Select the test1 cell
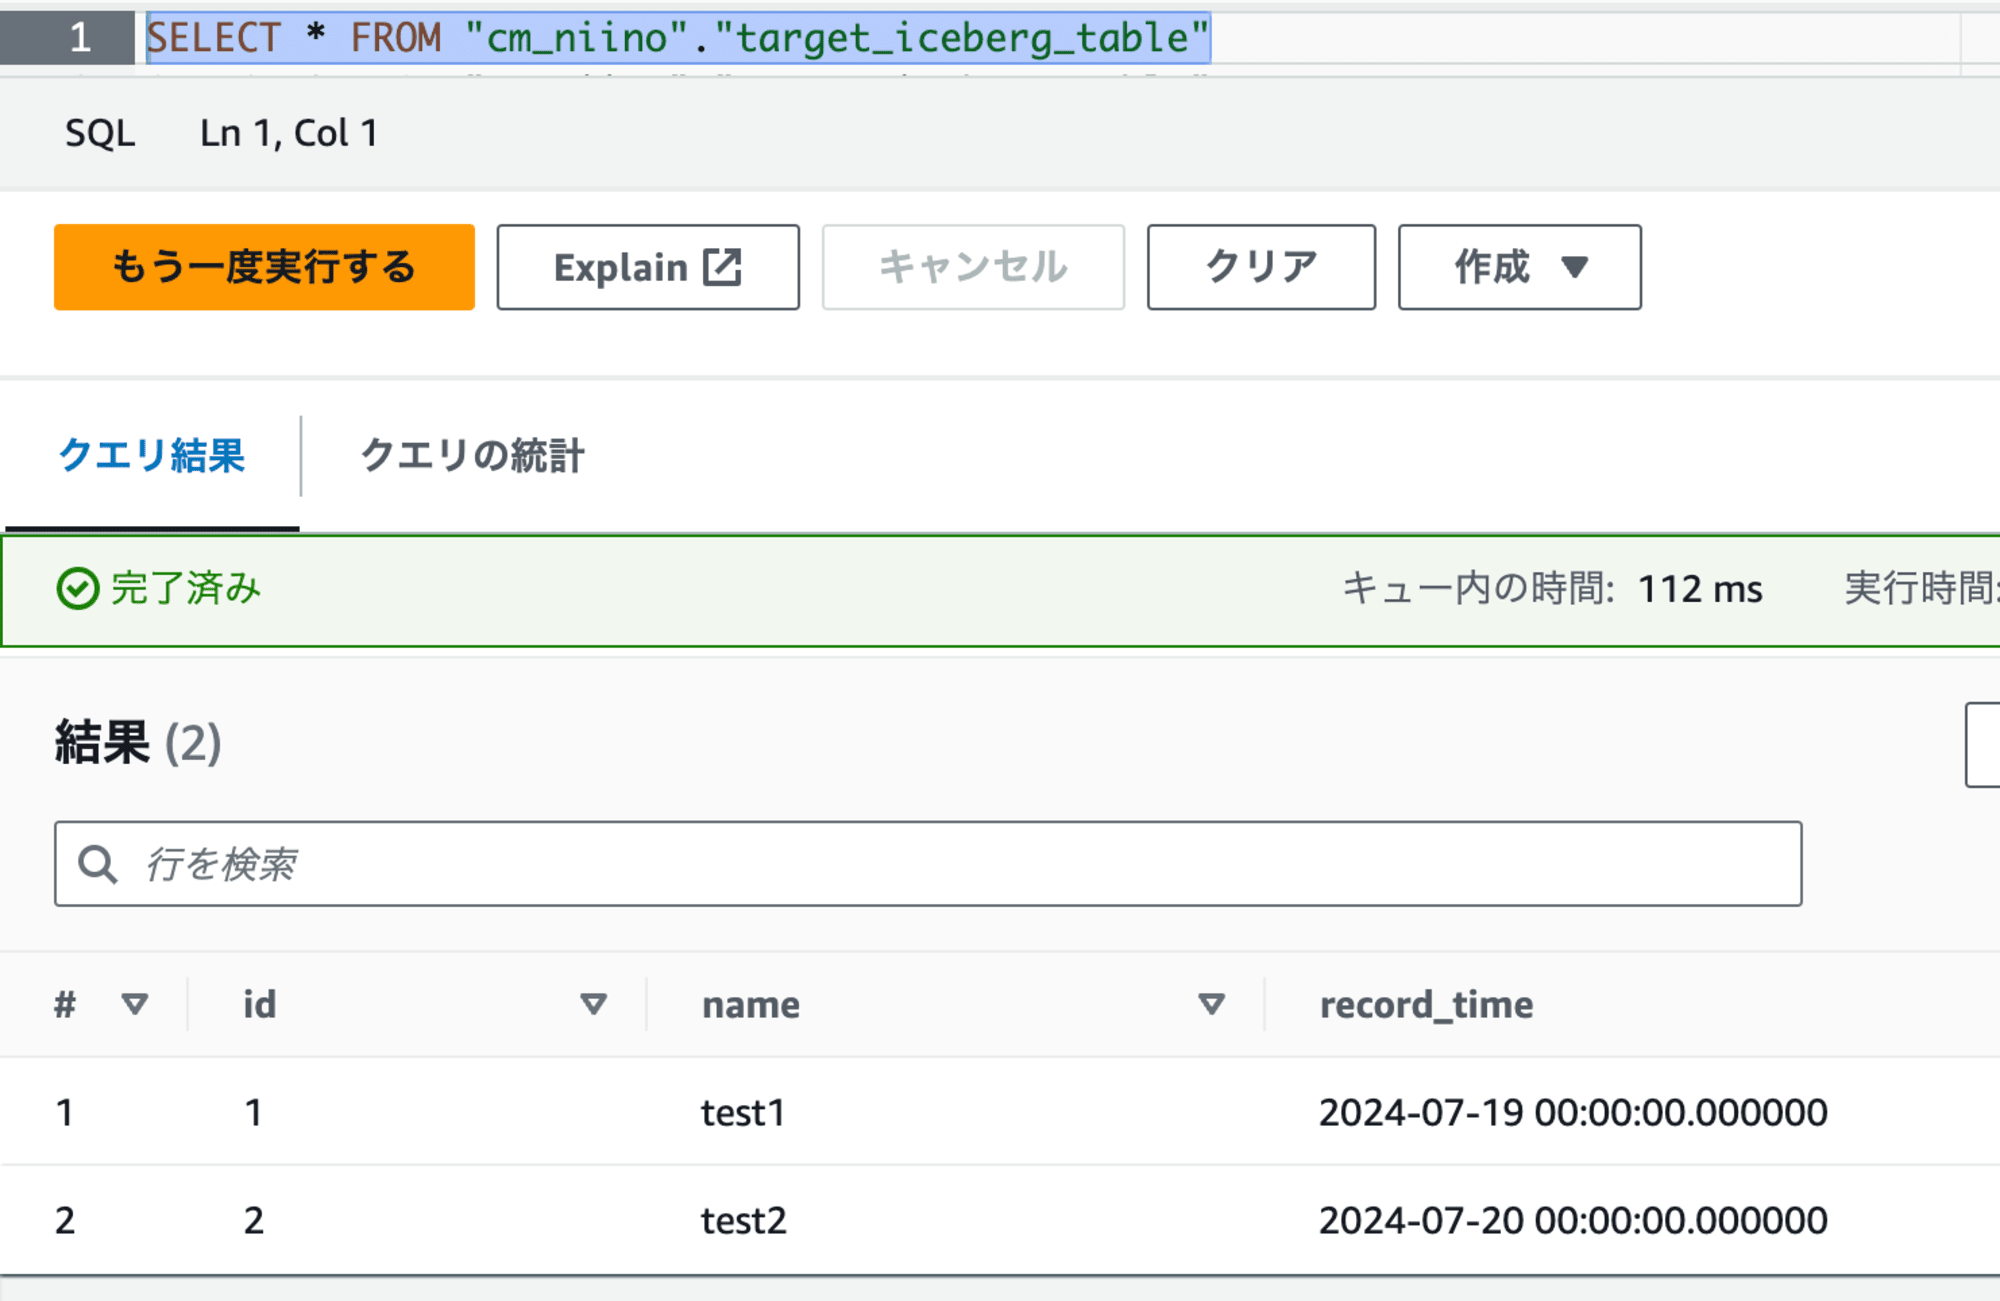The width and height of the screenshot is (2000, 1301). 743,1112
